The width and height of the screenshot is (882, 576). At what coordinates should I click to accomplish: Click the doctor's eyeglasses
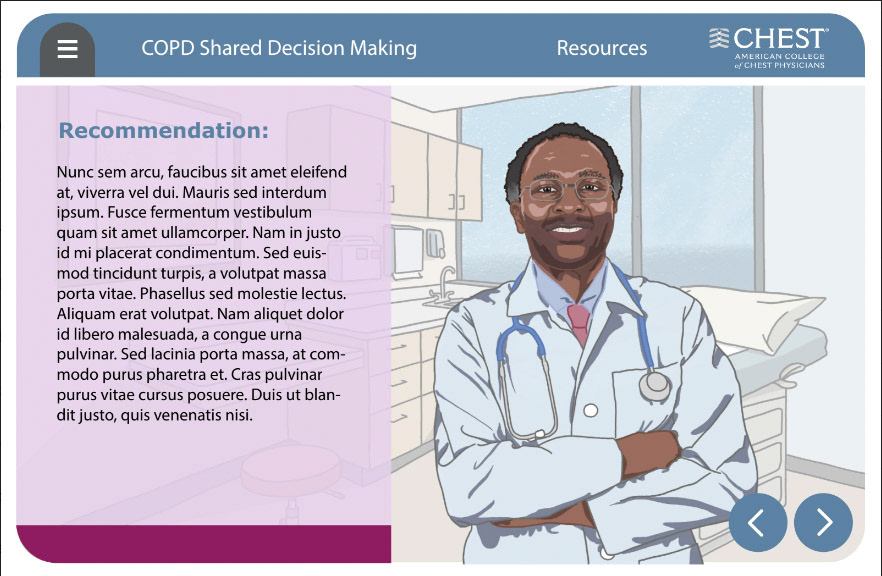pyautogui.click(x=566, y=190)
